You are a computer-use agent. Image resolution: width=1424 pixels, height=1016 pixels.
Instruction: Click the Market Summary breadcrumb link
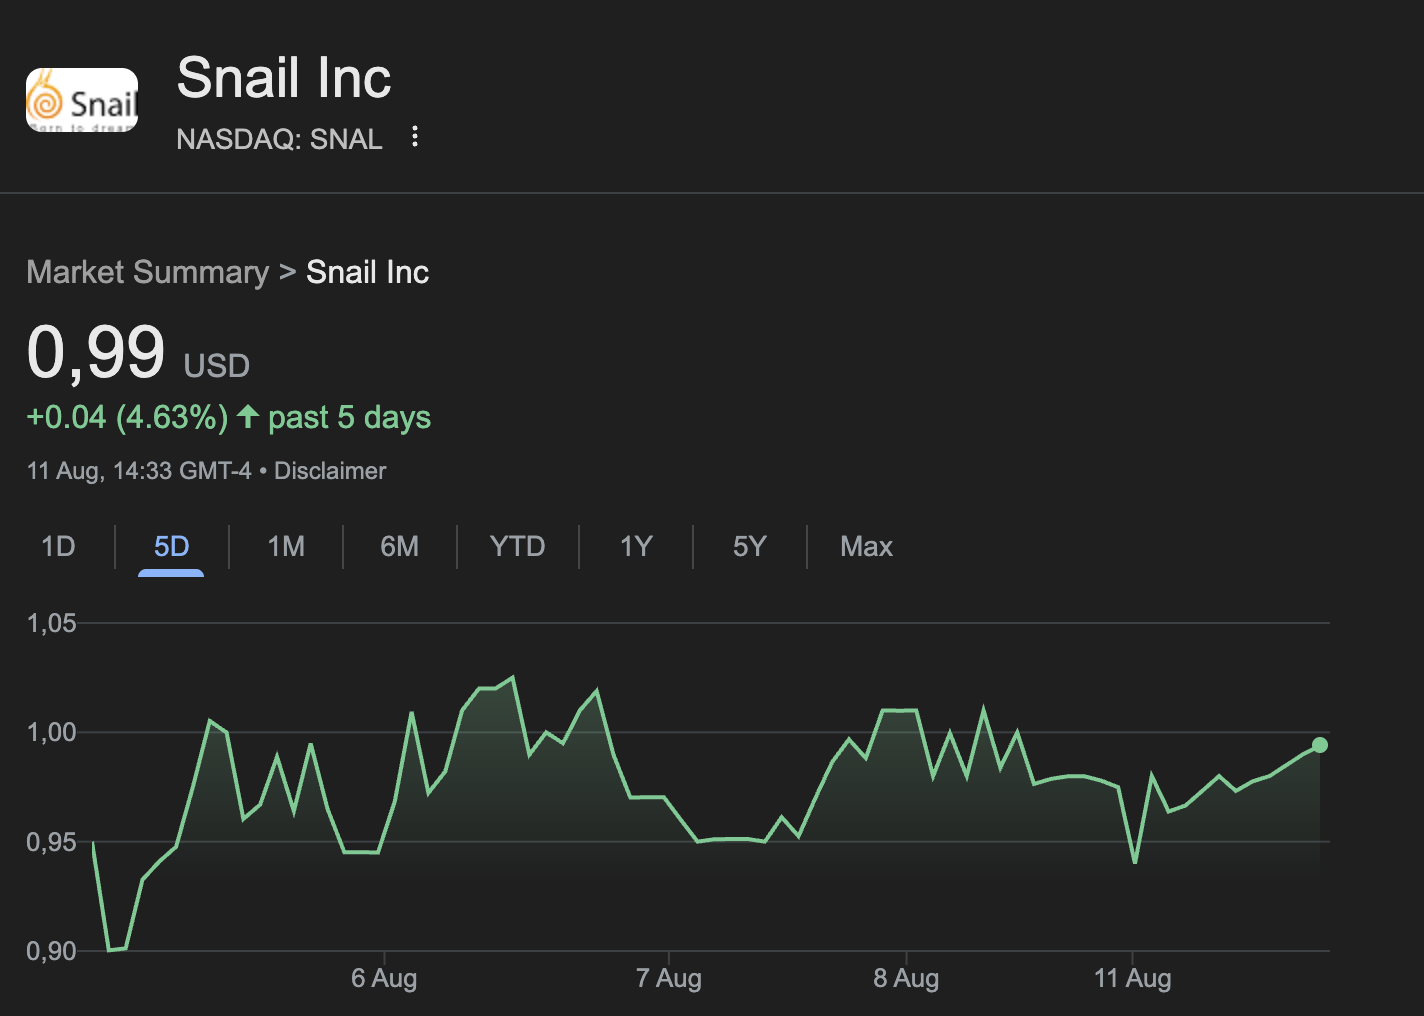point(148,272)
